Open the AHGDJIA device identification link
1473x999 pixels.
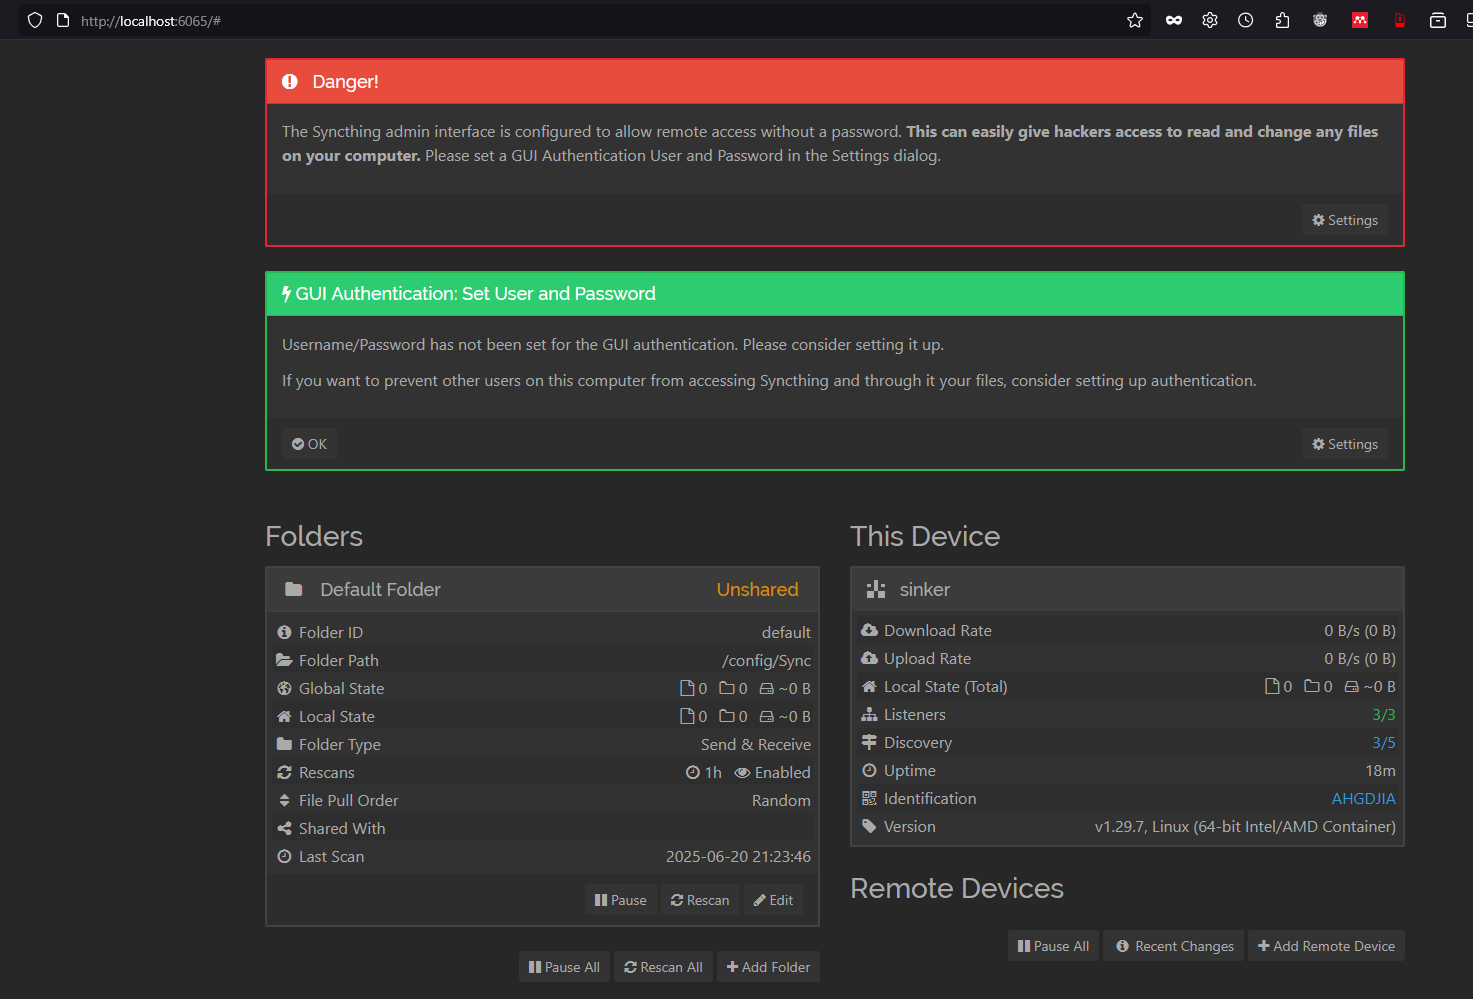[x=1363, y=798]
